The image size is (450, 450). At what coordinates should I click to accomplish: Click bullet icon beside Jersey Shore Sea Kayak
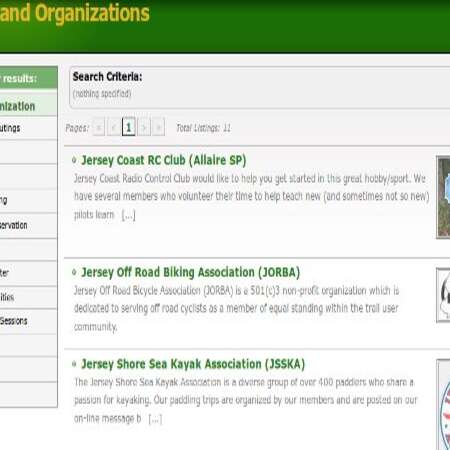74,364
